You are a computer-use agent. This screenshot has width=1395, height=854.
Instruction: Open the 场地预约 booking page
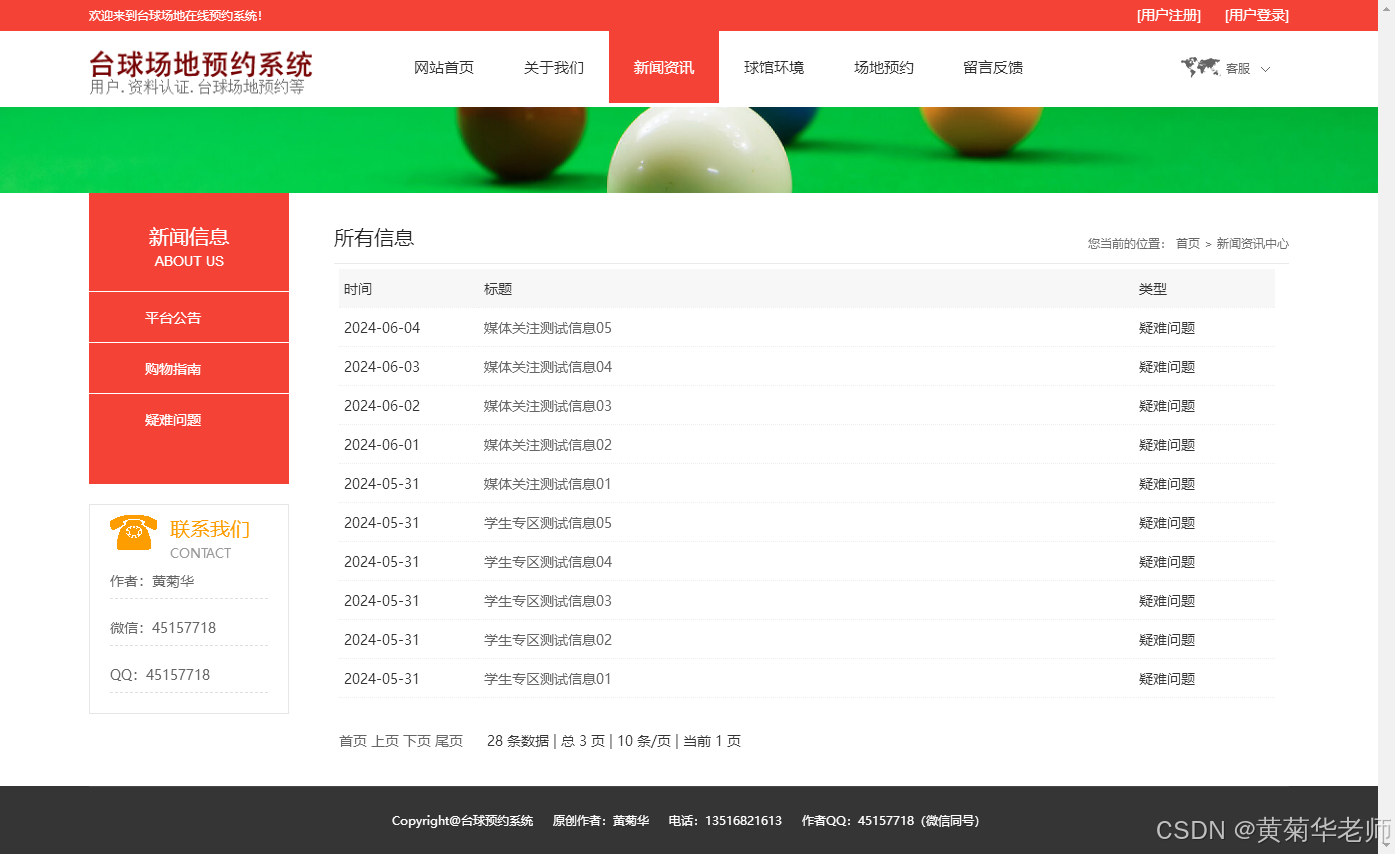tap(883, 67)
